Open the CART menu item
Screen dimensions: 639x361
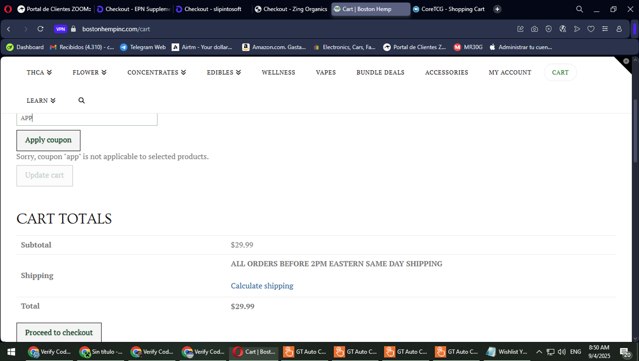pos(560,73)
